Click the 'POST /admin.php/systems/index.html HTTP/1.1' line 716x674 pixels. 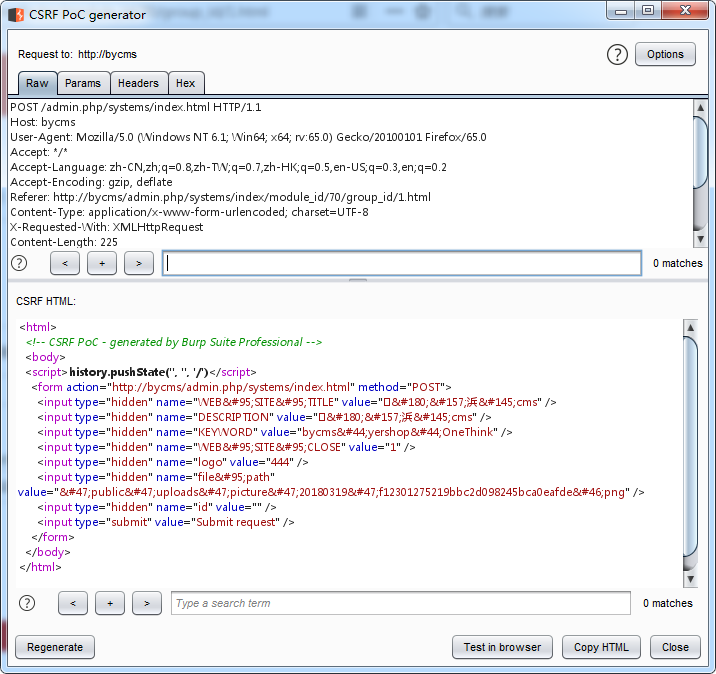click(136, 107)
